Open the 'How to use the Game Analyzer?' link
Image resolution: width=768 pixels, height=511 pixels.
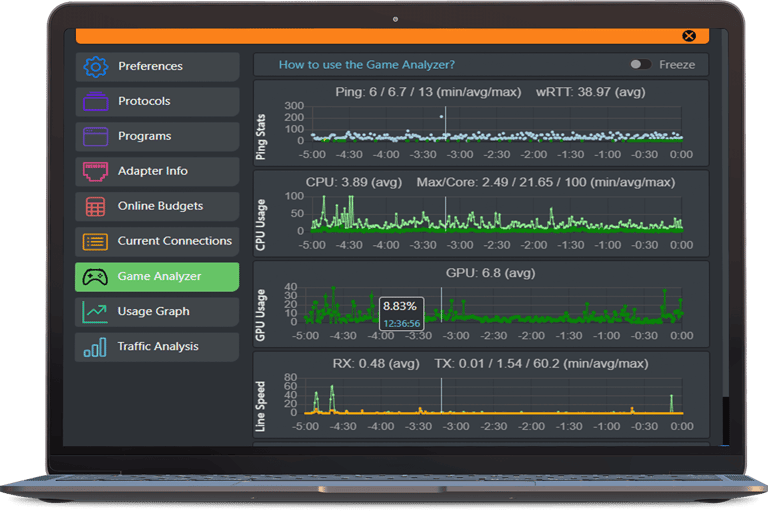367,65
